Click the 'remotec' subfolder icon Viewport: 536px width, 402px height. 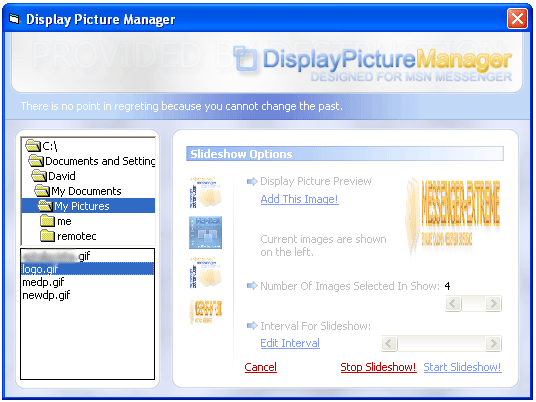pos(48,236)
